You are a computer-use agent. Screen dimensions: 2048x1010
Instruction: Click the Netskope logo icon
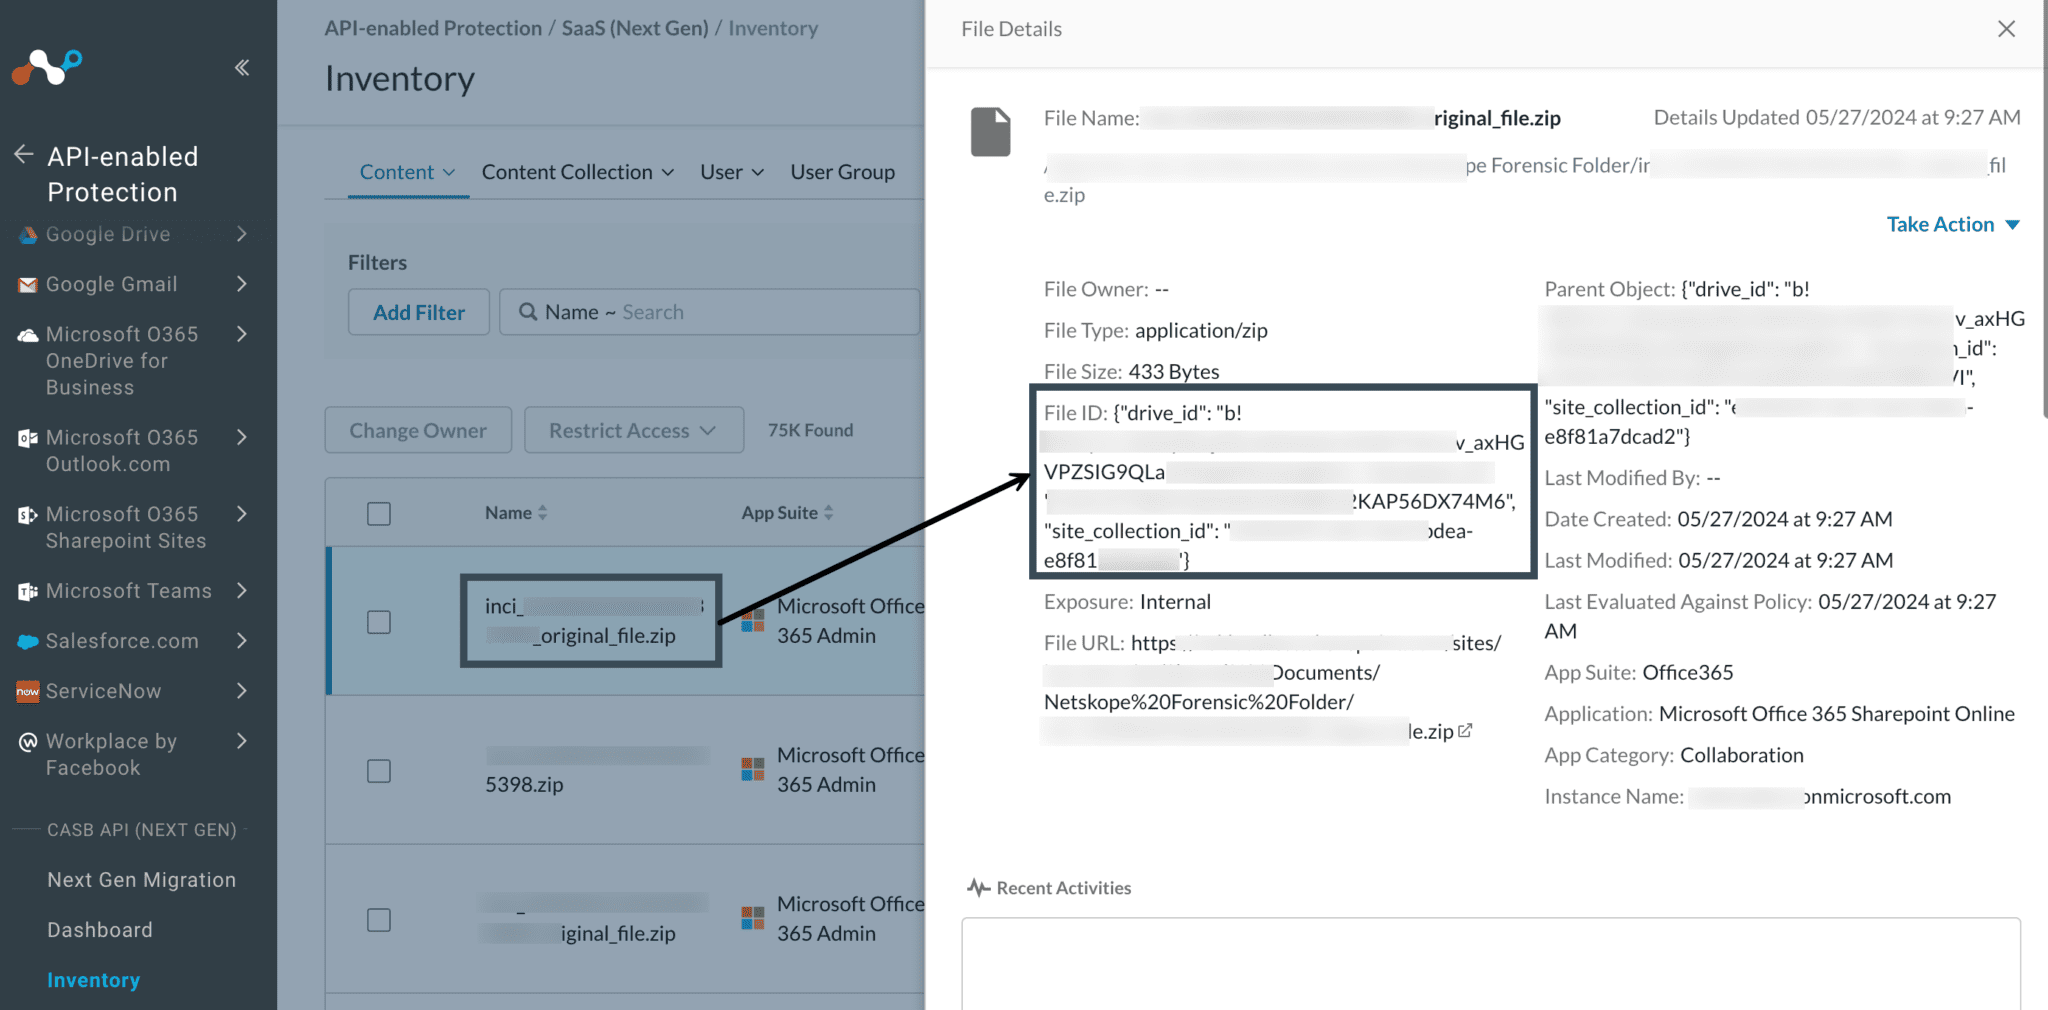46,68
